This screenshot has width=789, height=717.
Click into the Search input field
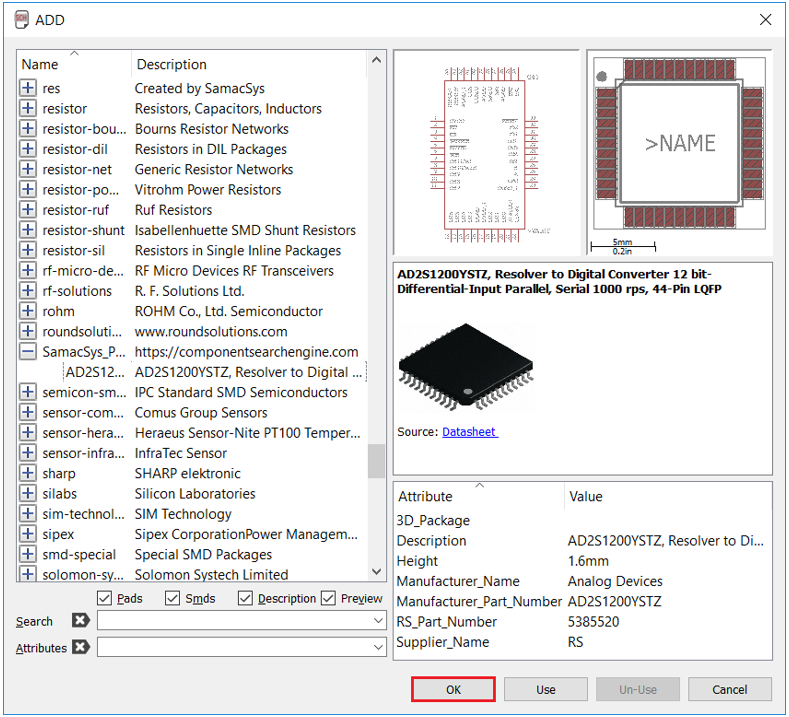coord(235,620)
